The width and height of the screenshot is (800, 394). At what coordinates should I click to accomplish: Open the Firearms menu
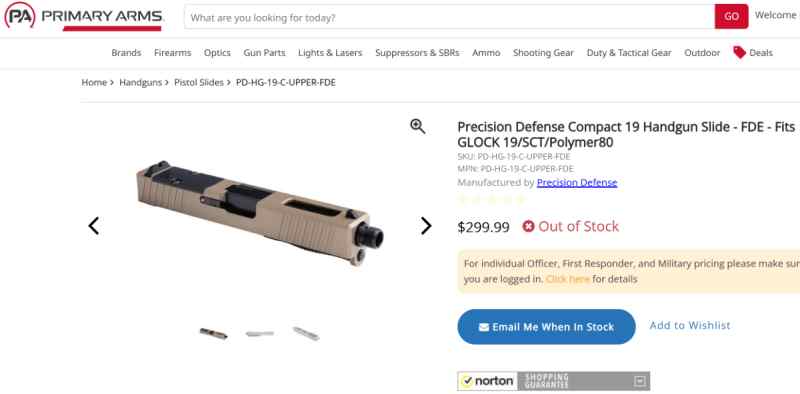172,53
